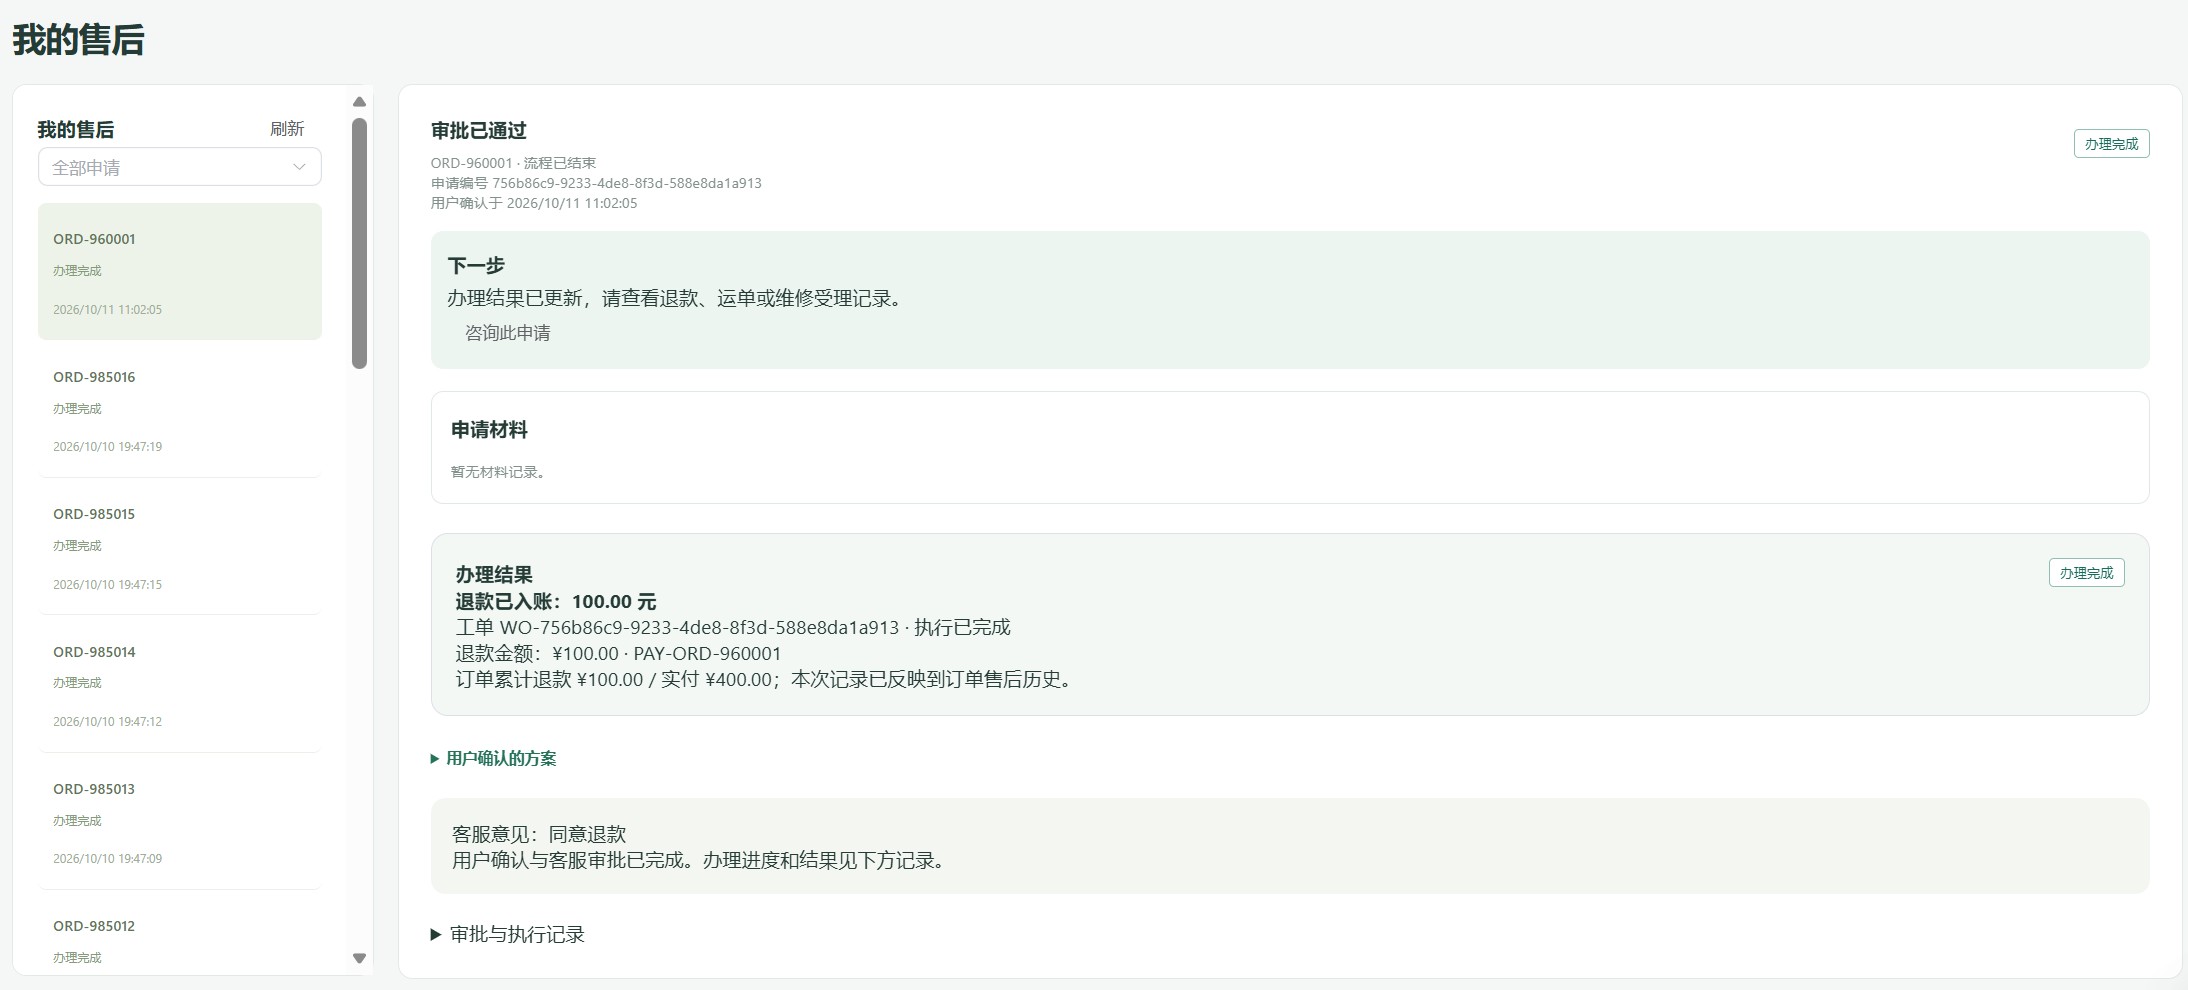This screenshot has width=2188, height=990.
Task: Click the work order WO-756b86c9 line
Action: 733,628
